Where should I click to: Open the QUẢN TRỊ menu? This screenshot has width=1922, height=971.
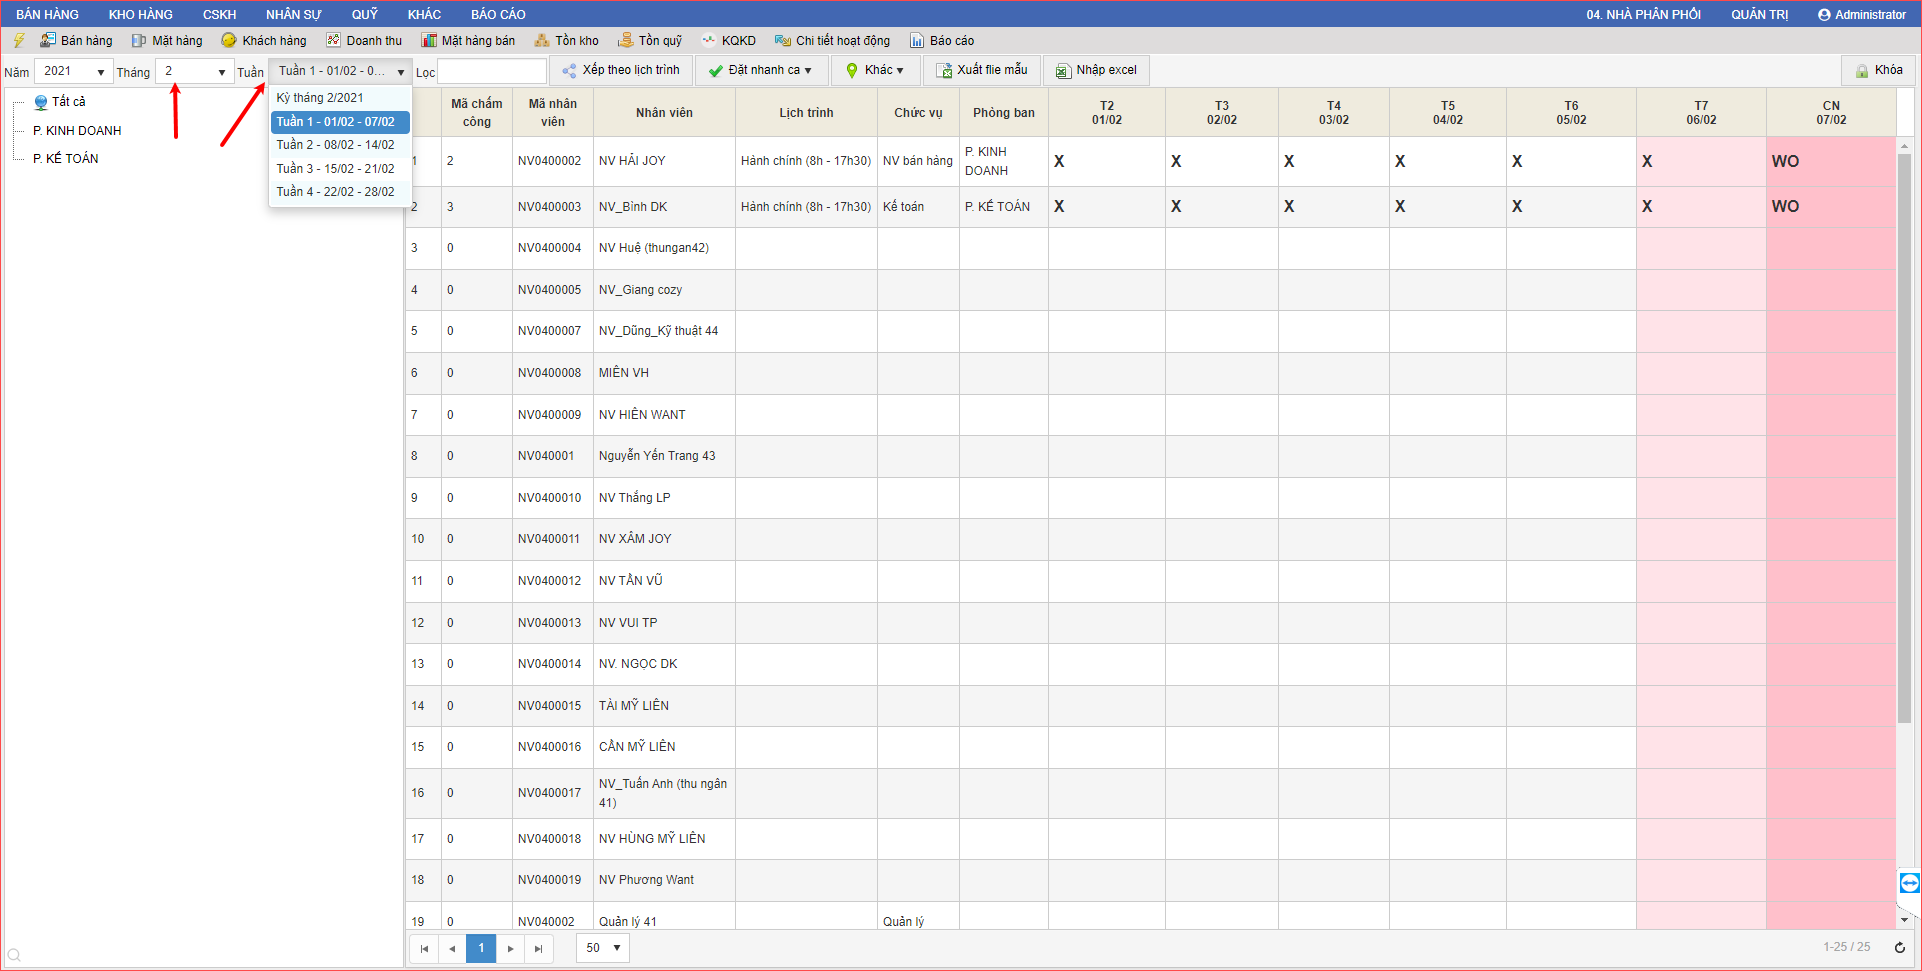coord(1760,14)
